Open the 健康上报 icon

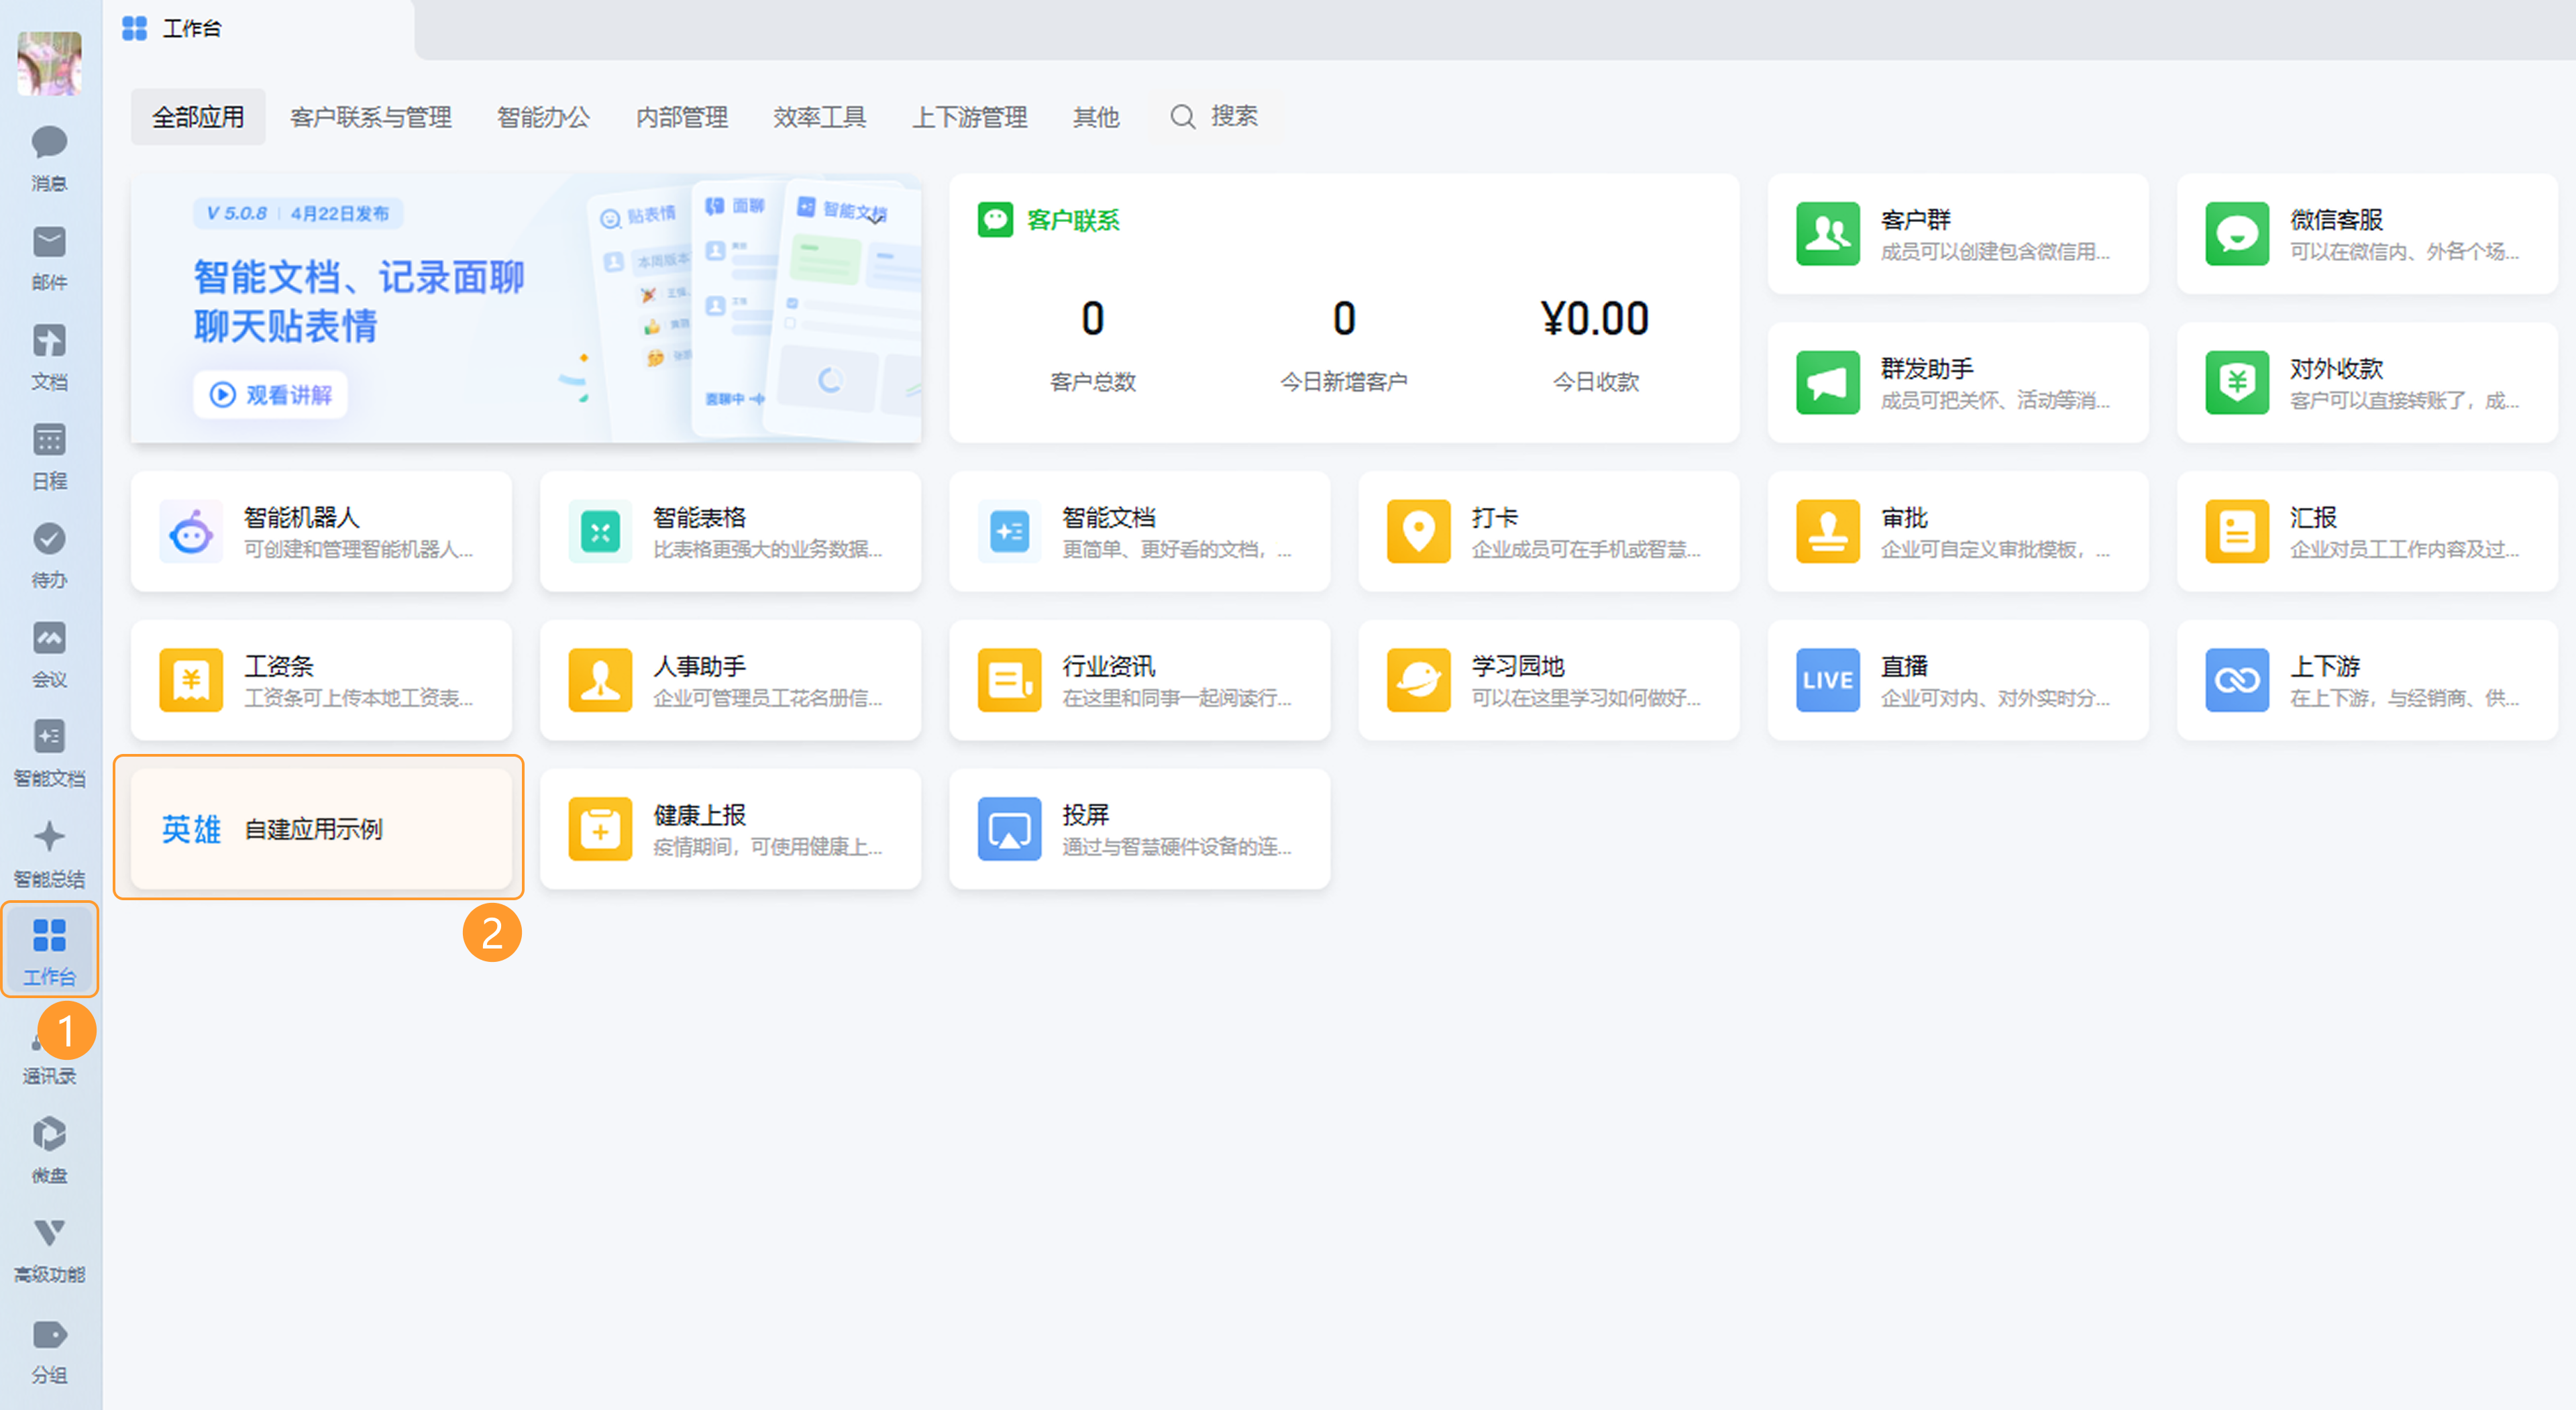[599, 829]
